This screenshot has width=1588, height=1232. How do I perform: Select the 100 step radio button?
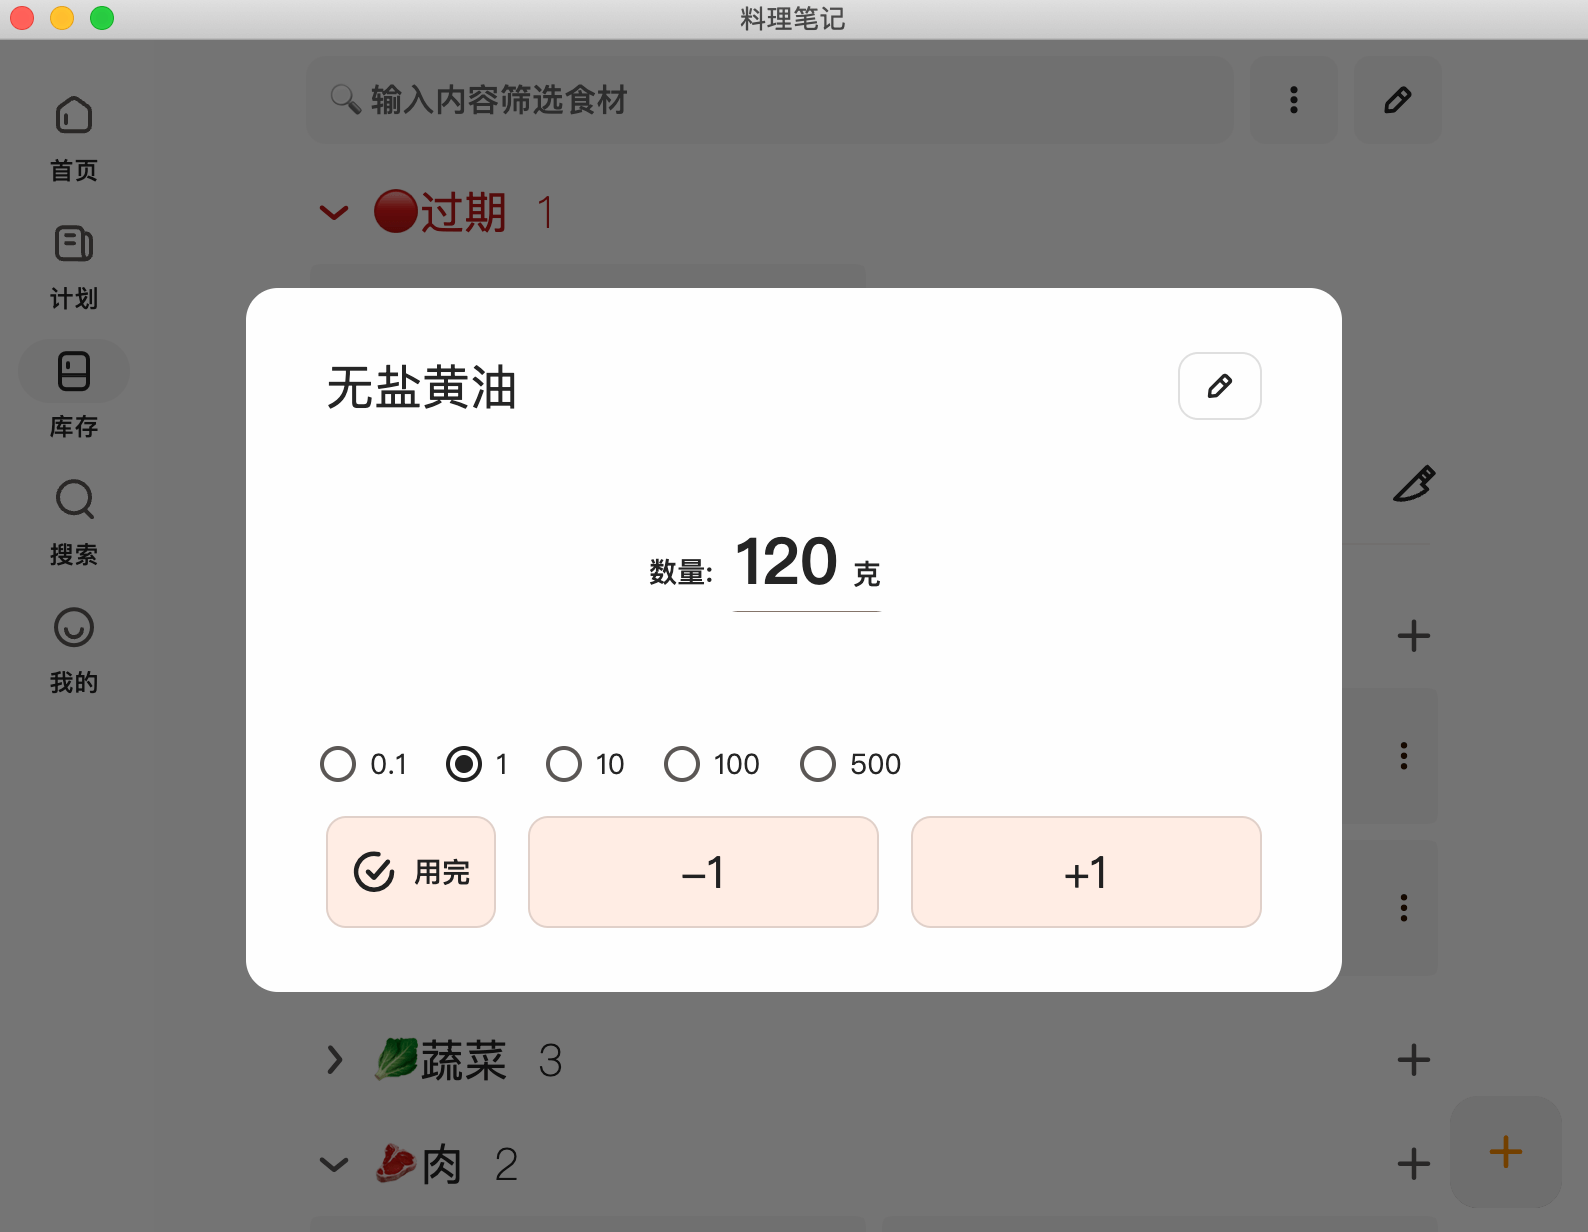pyautogui.click(x=682, y=764)
